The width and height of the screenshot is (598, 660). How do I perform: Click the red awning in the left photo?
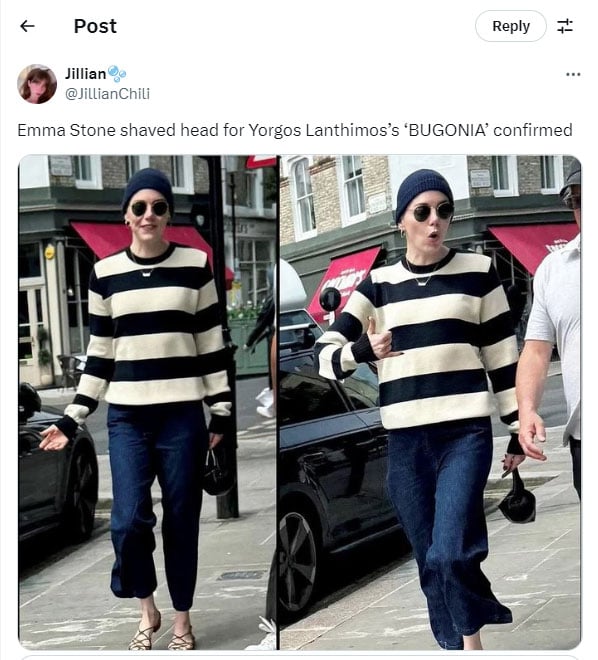click(x=143, y=244)
